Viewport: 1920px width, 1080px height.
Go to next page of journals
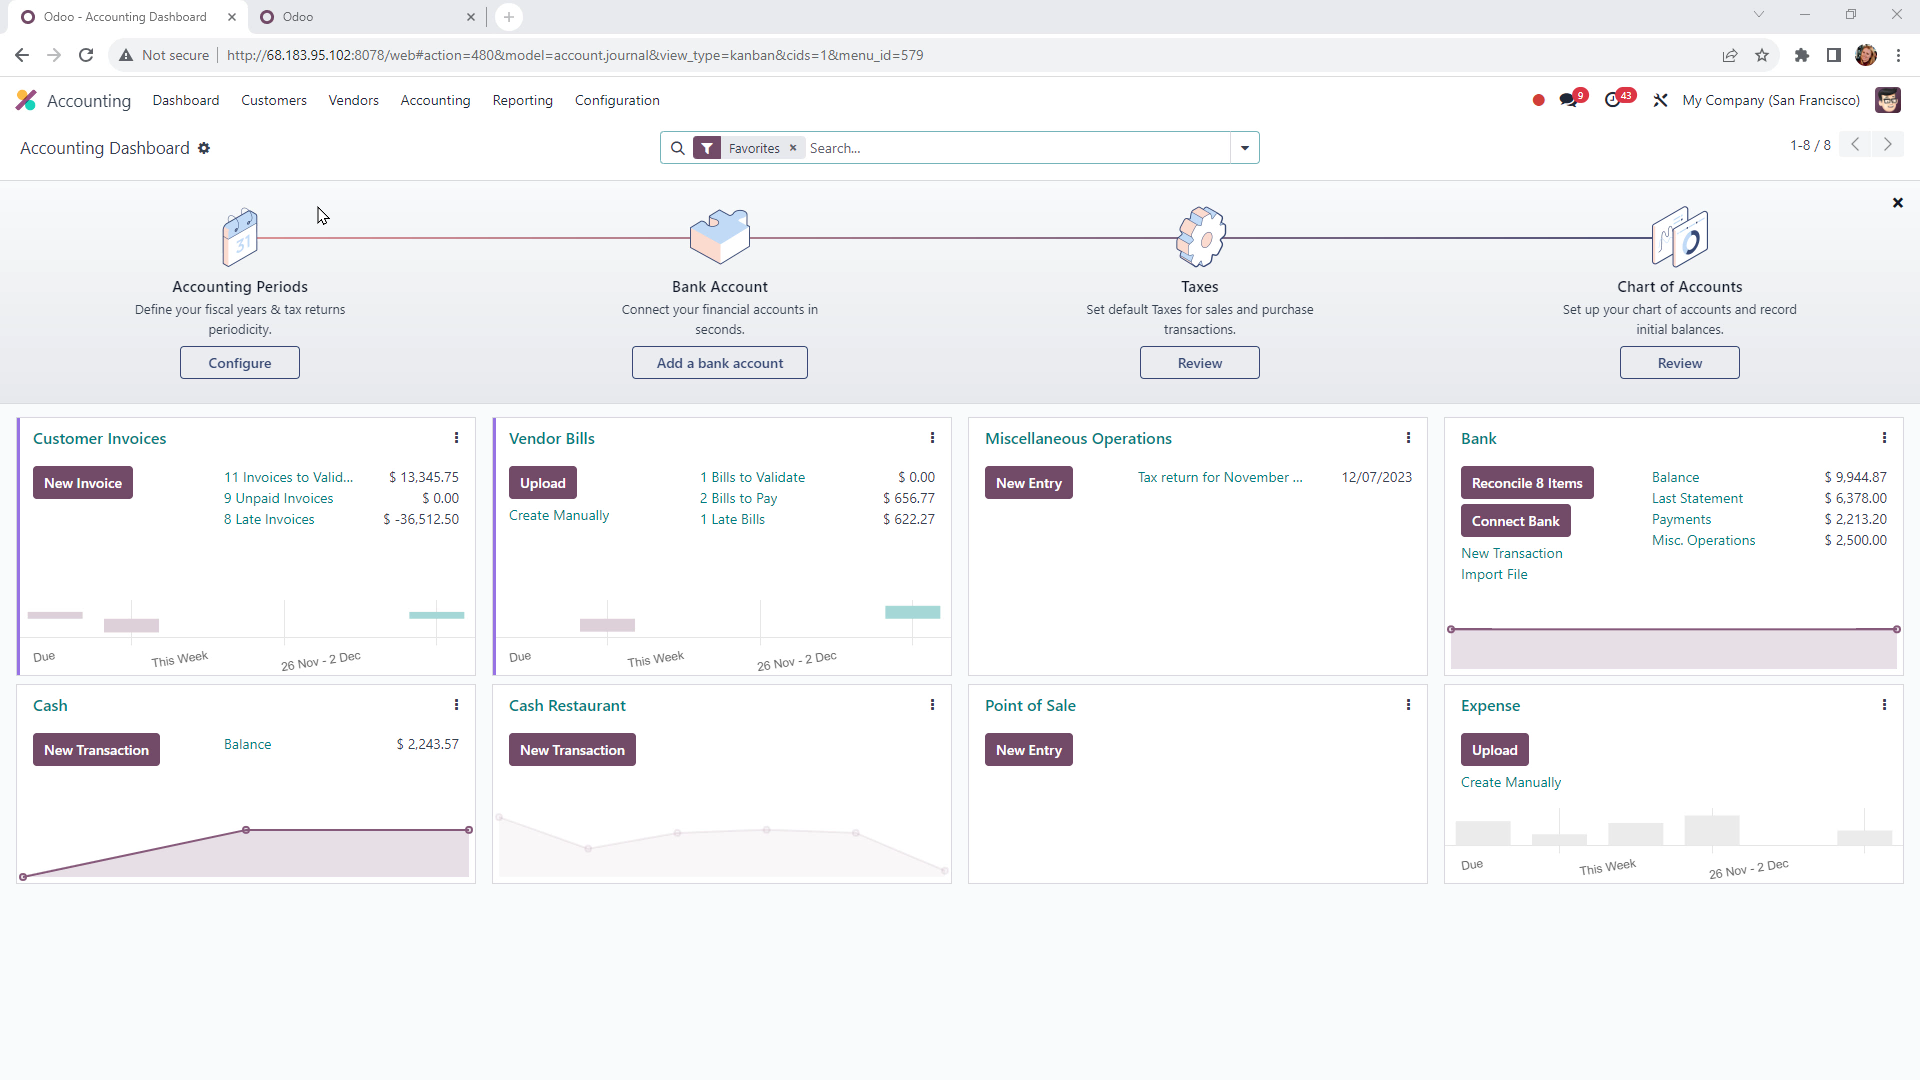(1888, 145)
